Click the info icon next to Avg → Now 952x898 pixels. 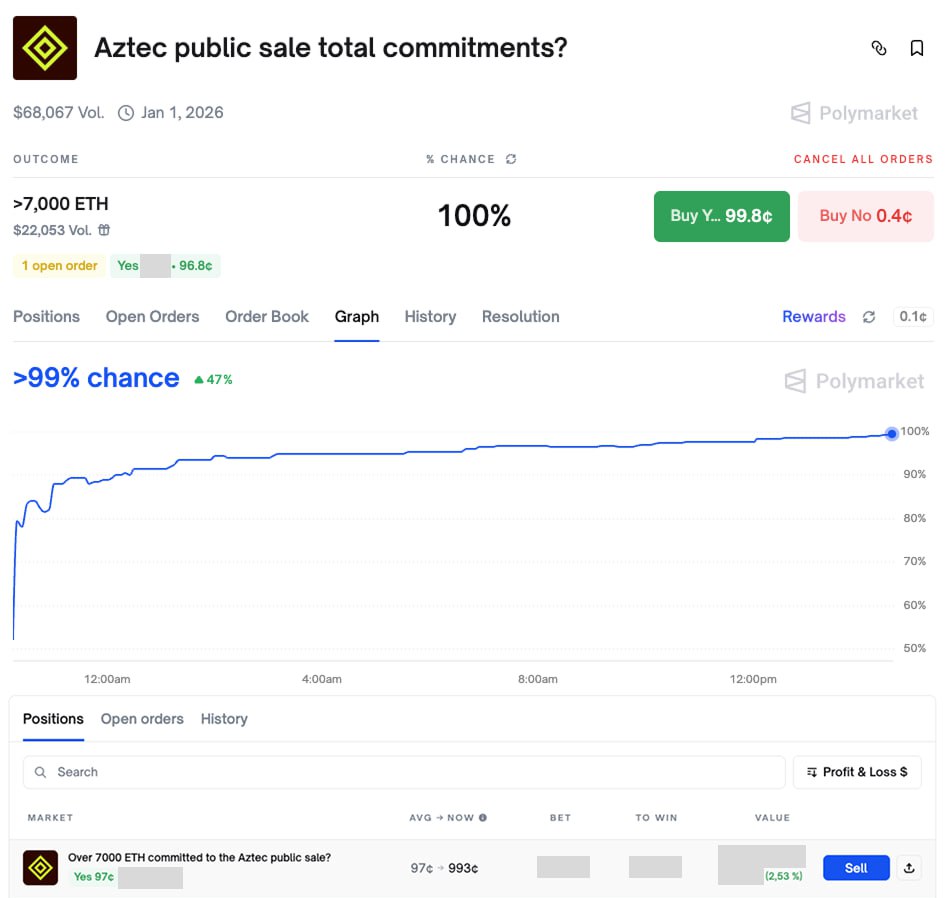(483, 818)
